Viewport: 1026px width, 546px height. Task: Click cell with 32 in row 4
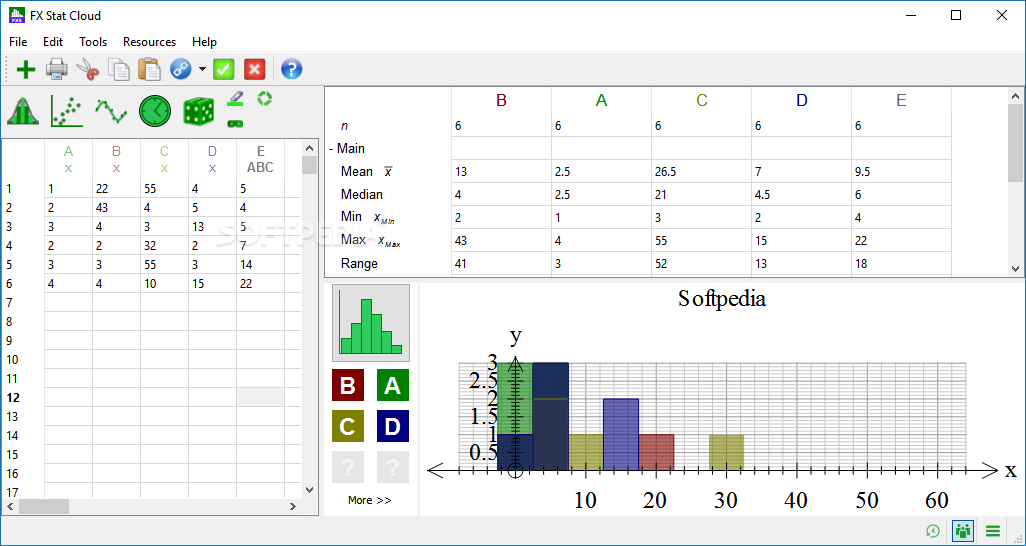tap(164, 246)
